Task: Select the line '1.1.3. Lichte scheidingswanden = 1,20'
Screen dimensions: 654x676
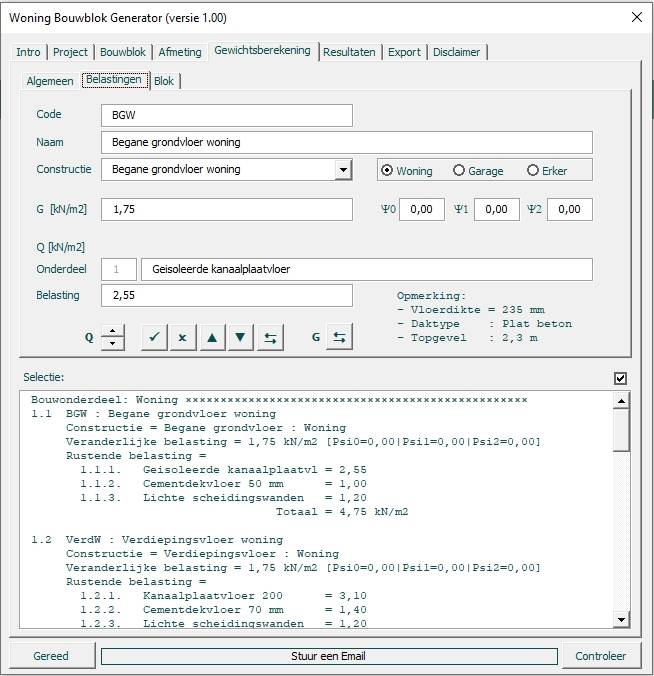Action: tap(223, 498)
